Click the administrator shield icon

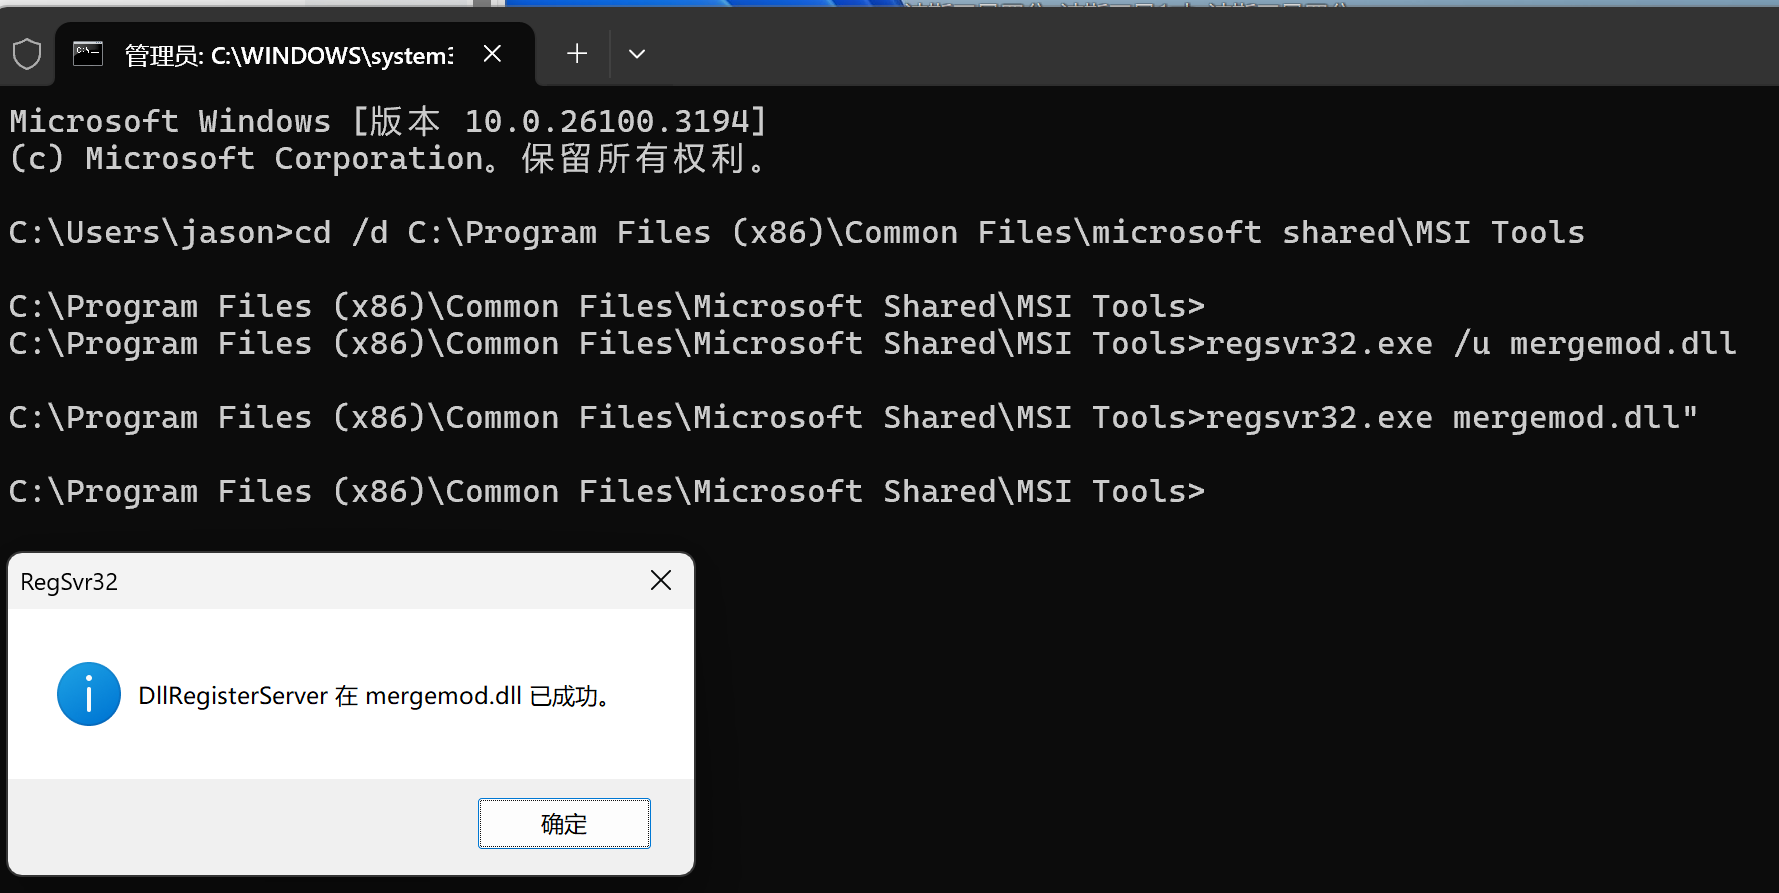click(x=27, y=54)
